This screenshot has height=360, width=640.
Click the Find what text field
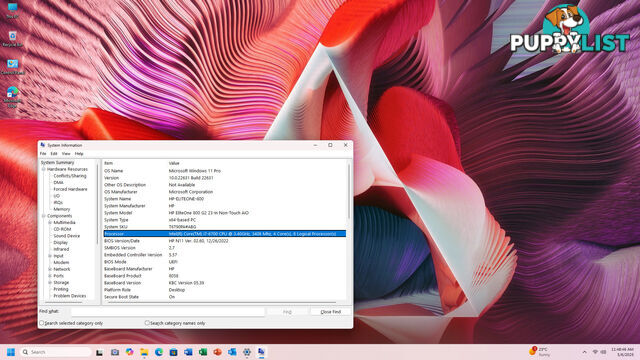point(168,312)
